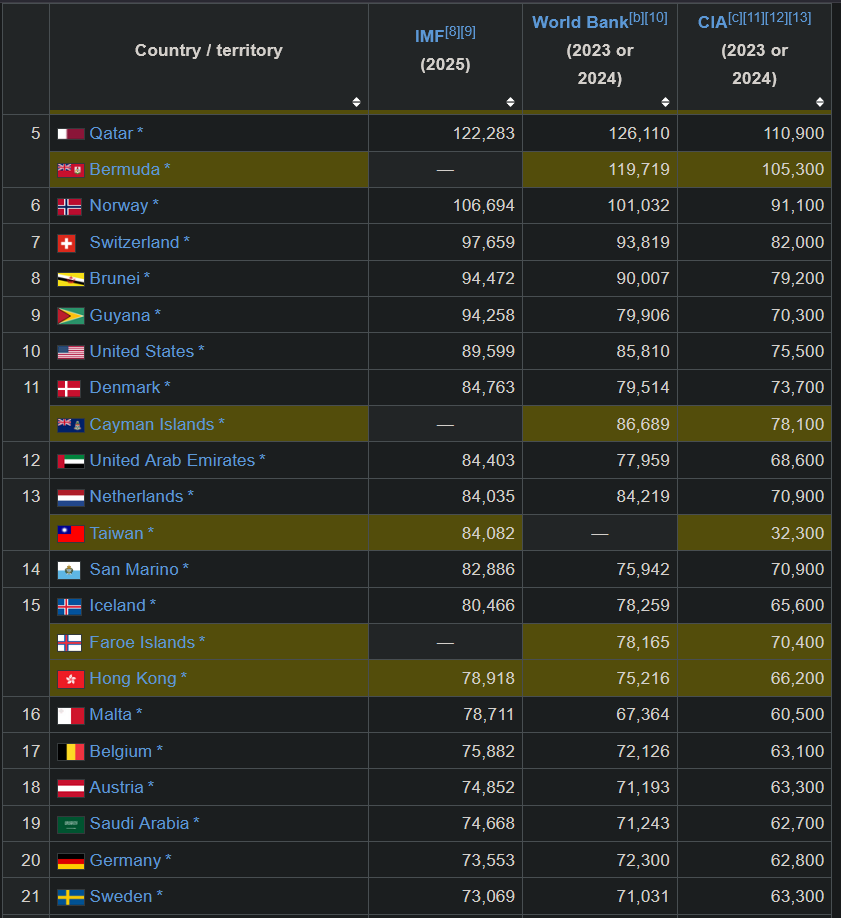The height and width of the screenshot is (918, 841).
Task: Open the Norway country link
Action: pos(119,206)
